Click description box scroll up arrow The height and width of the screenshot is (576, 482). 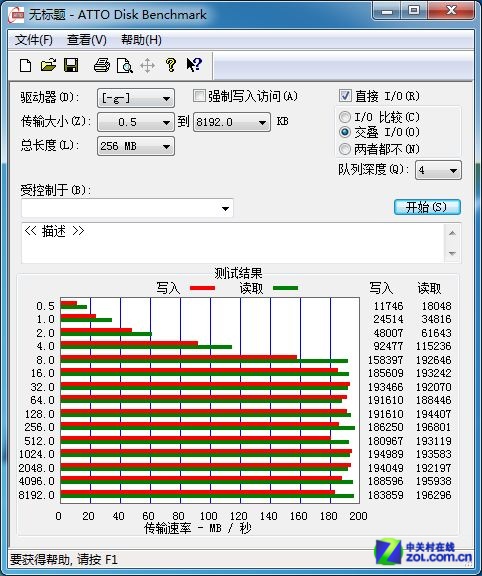tap(453, 233)
